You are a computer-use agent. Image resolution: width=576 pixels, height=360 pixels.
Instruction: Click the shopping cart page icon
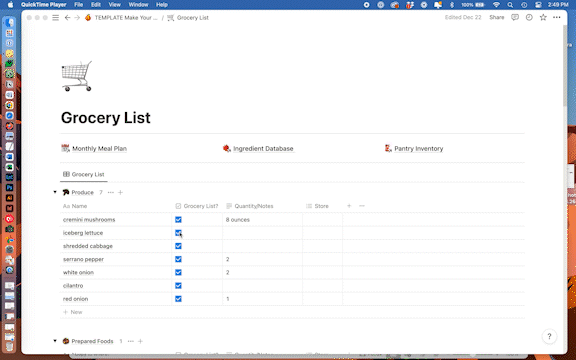(77, 76)
